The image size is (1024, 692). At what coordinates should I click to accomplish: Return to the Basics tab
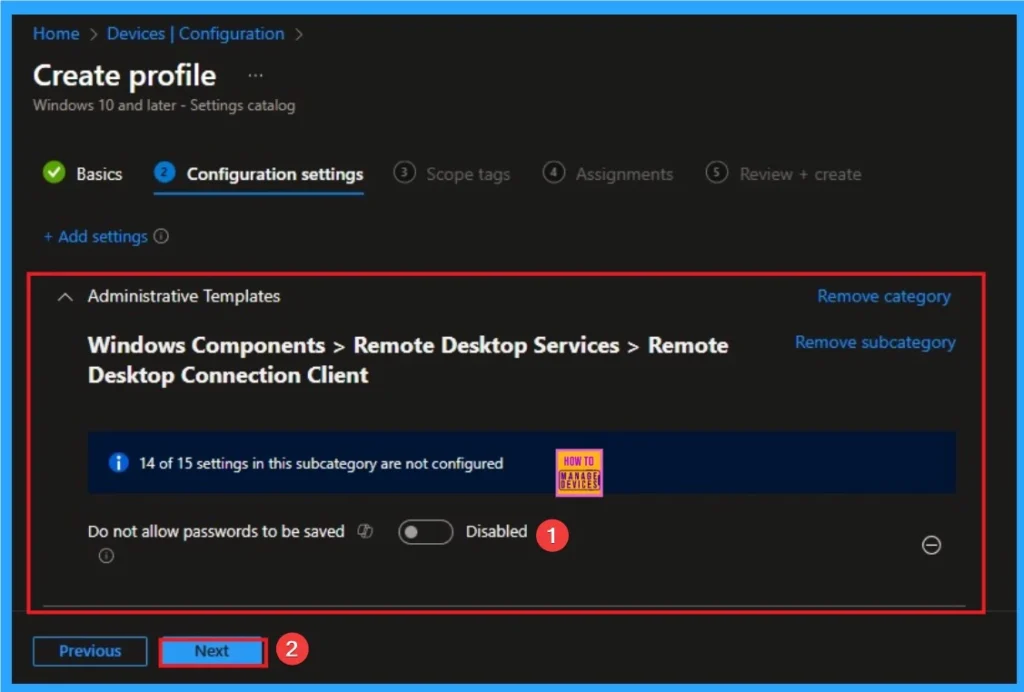tap(99, 173)
